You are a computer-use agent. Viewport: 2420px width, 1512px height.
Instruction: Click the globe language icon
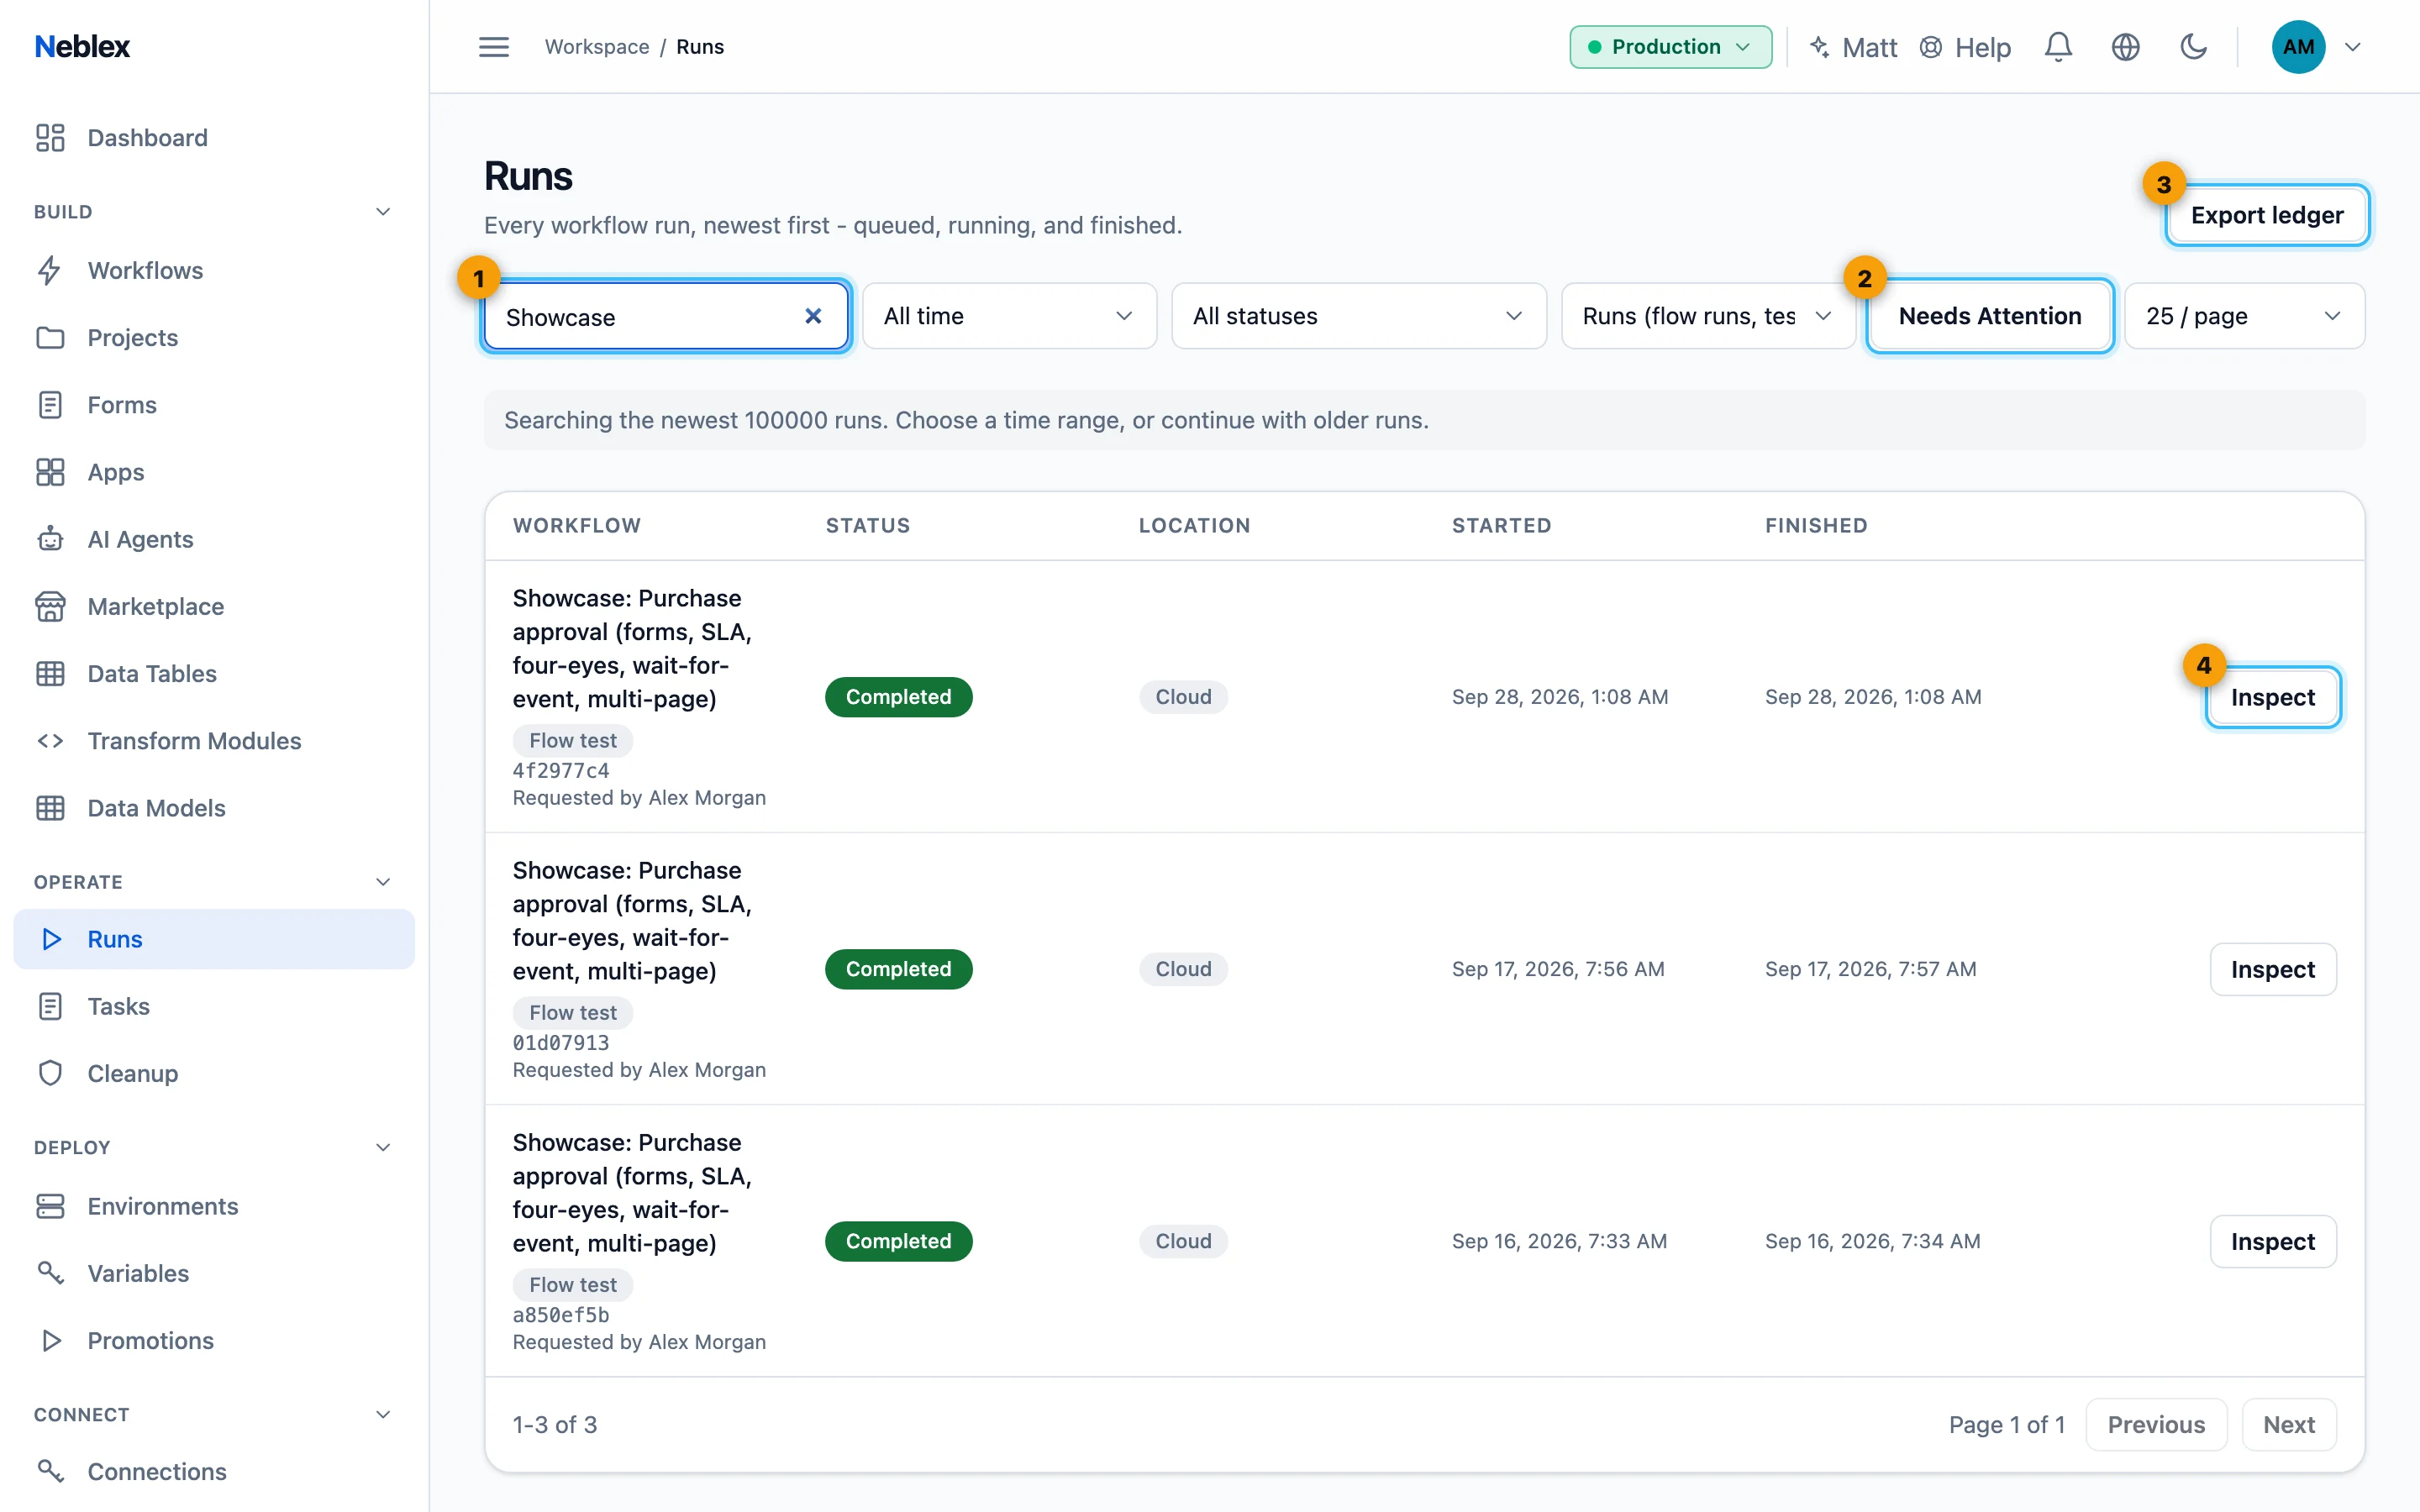click(x=2125, y=47)
